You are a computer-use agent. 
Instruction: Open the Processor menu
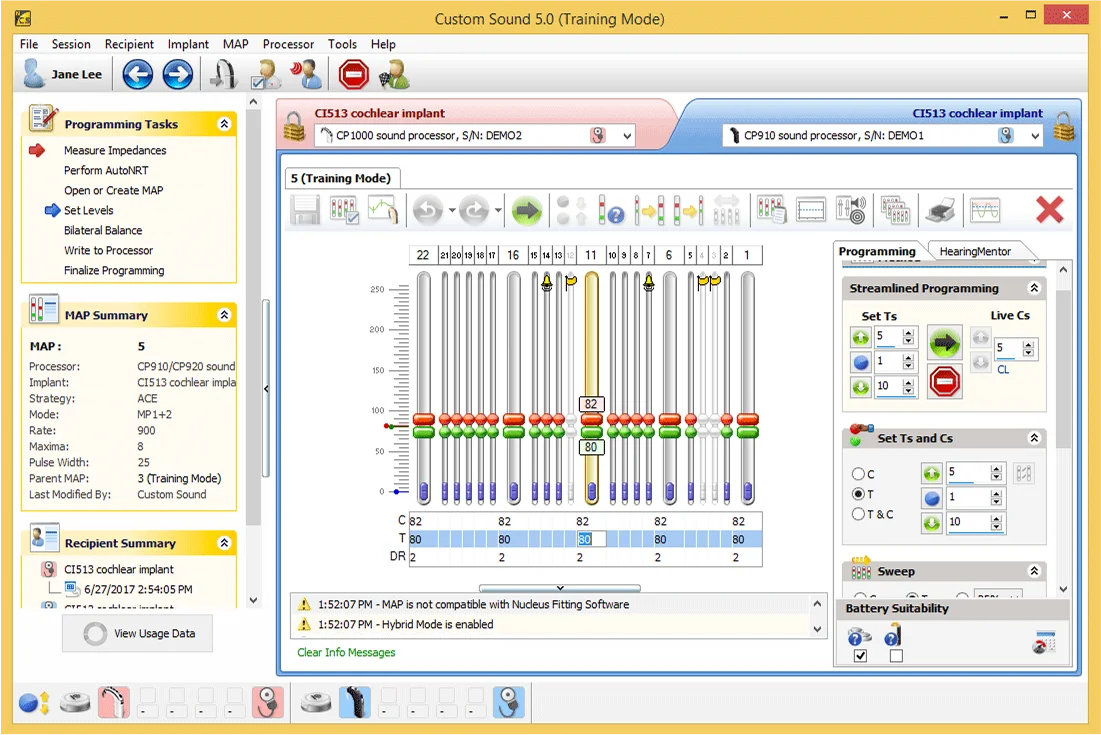288,44
